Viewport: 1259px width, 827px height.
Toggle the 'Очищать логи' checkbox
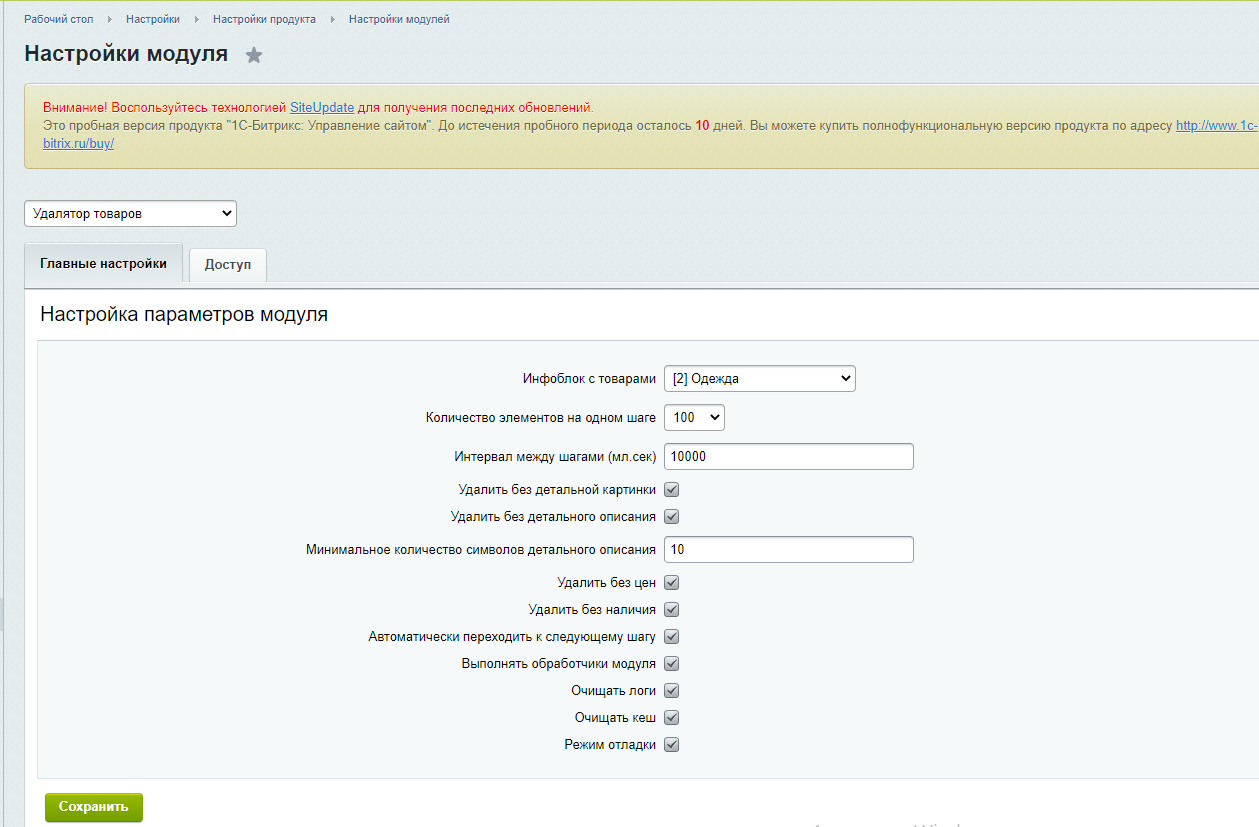tap(672, 691)
